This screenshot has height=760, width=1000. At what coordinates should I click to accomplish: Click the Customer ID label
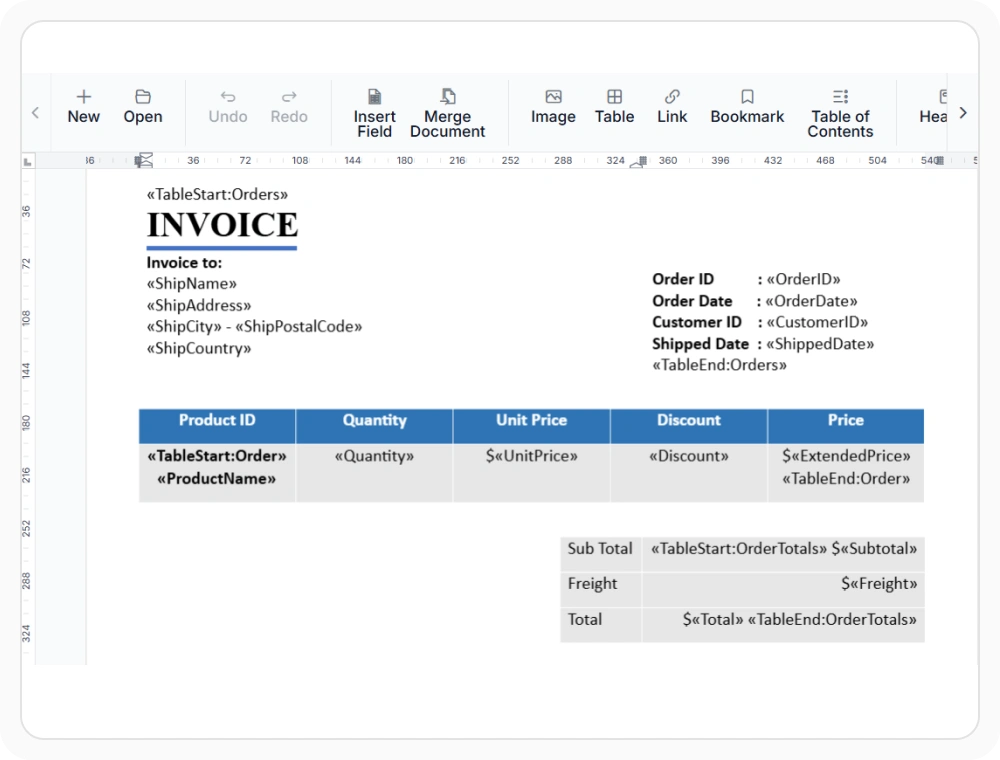click(x=697, y=322)
